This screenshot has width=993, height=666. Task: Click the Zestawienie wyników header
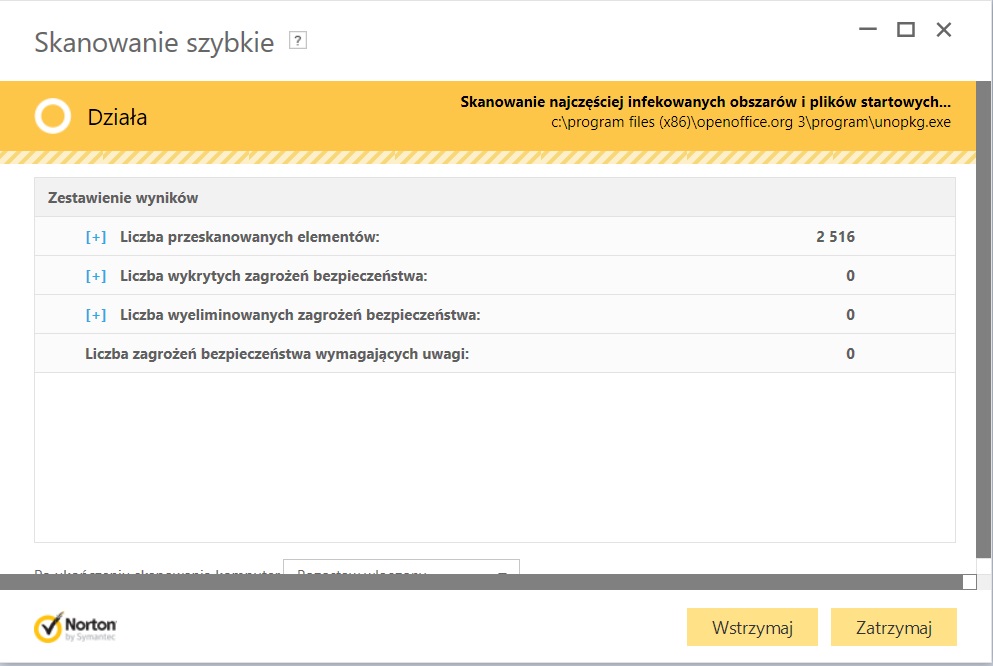[123, 198]
